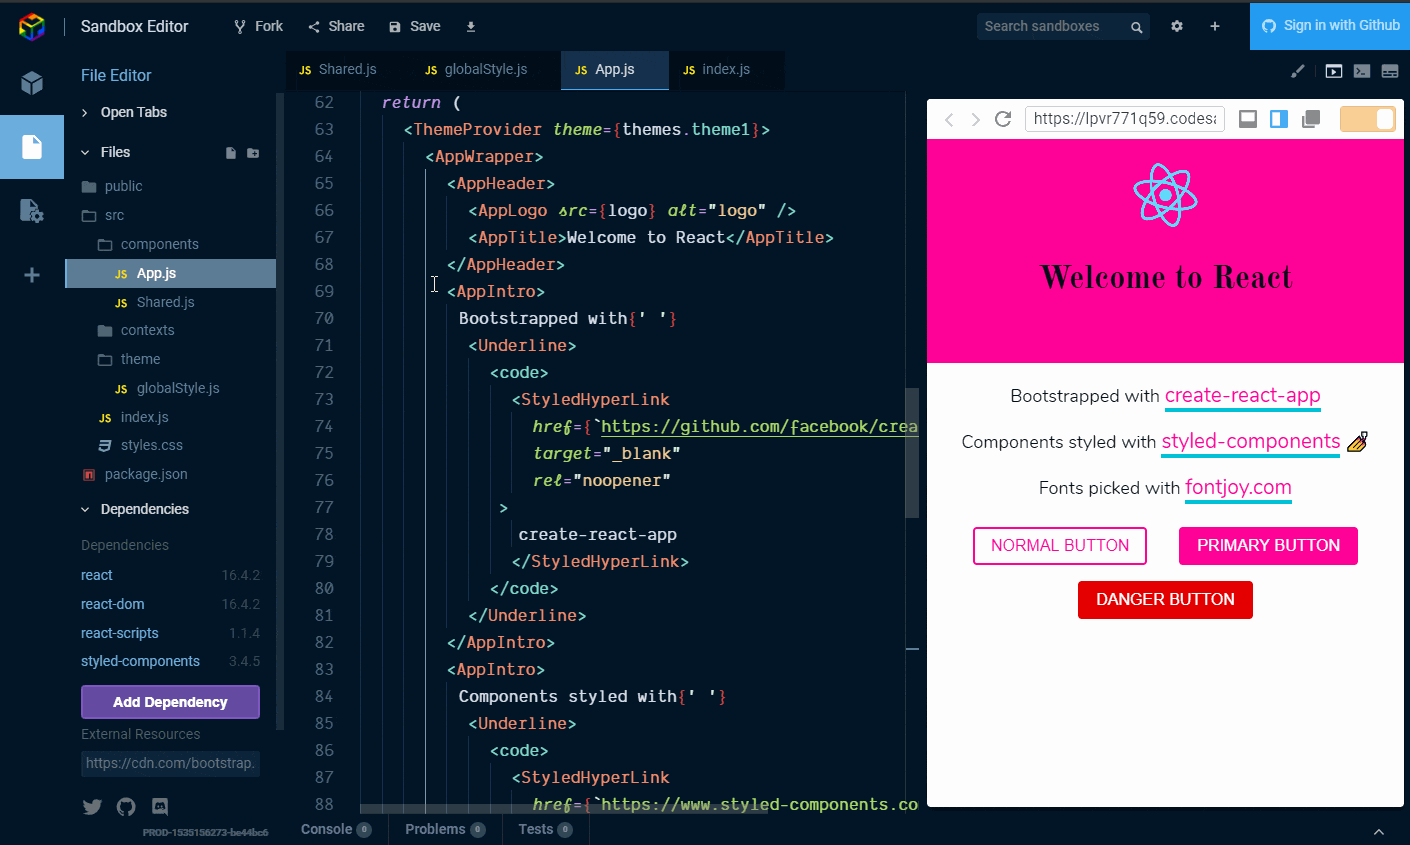The image size is (1410, 845).
Task: Select the App.js editor tab
Action: tap(615, 70)
